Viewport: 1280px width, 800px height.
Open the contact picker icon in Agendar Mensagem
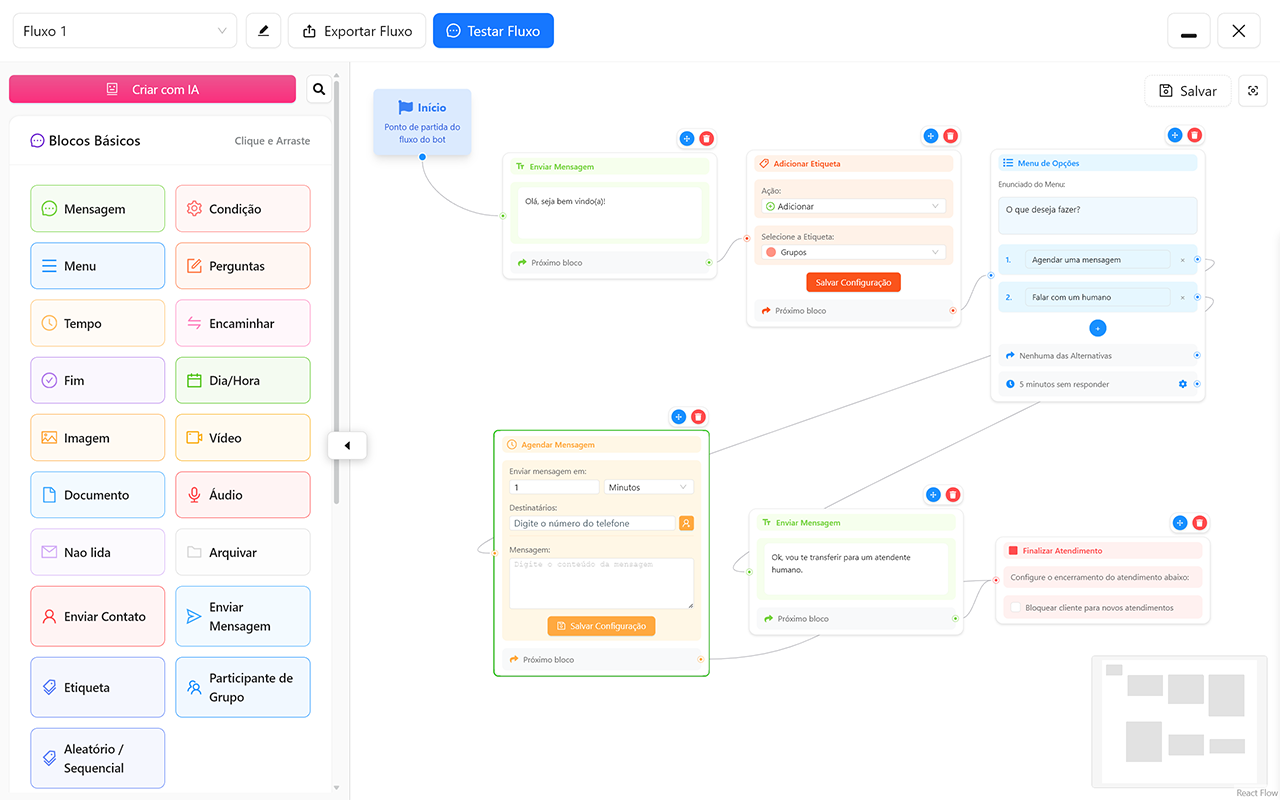[686, 522]
